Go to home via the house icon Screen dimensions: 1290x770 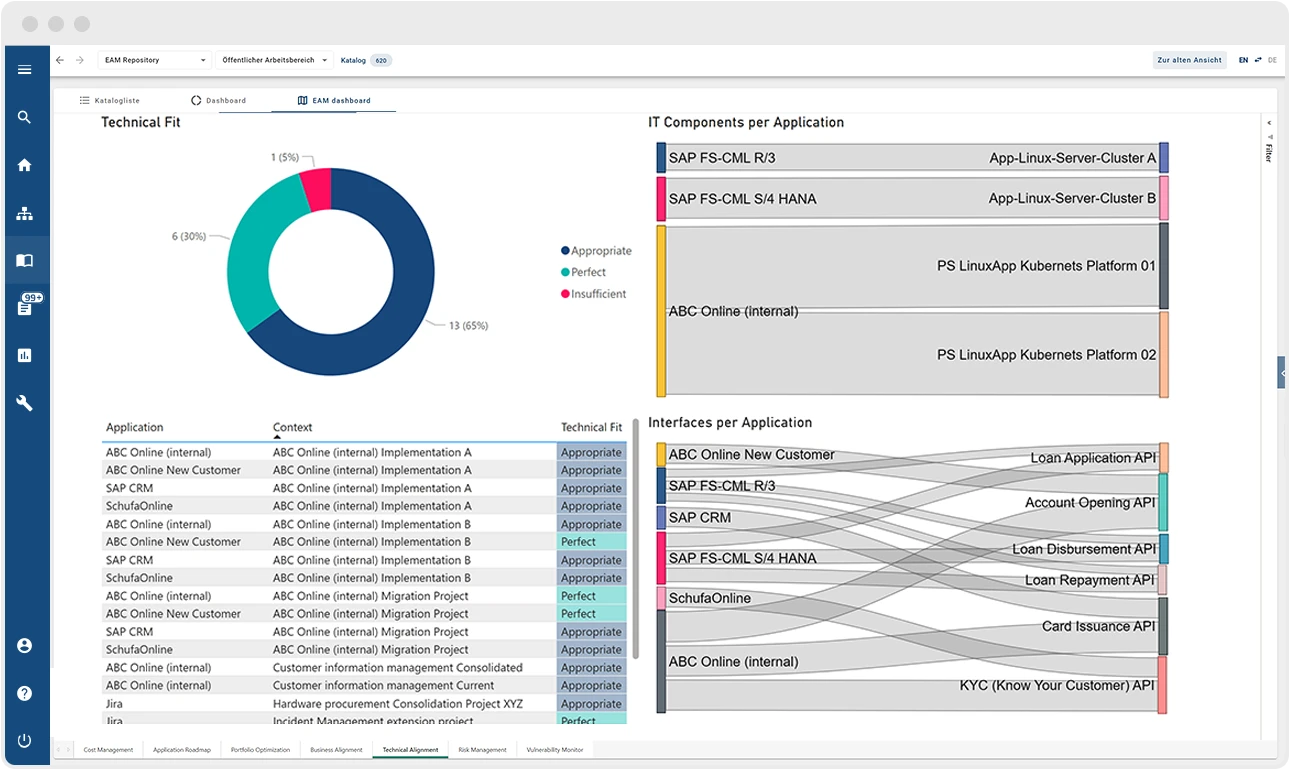(25, 165)
